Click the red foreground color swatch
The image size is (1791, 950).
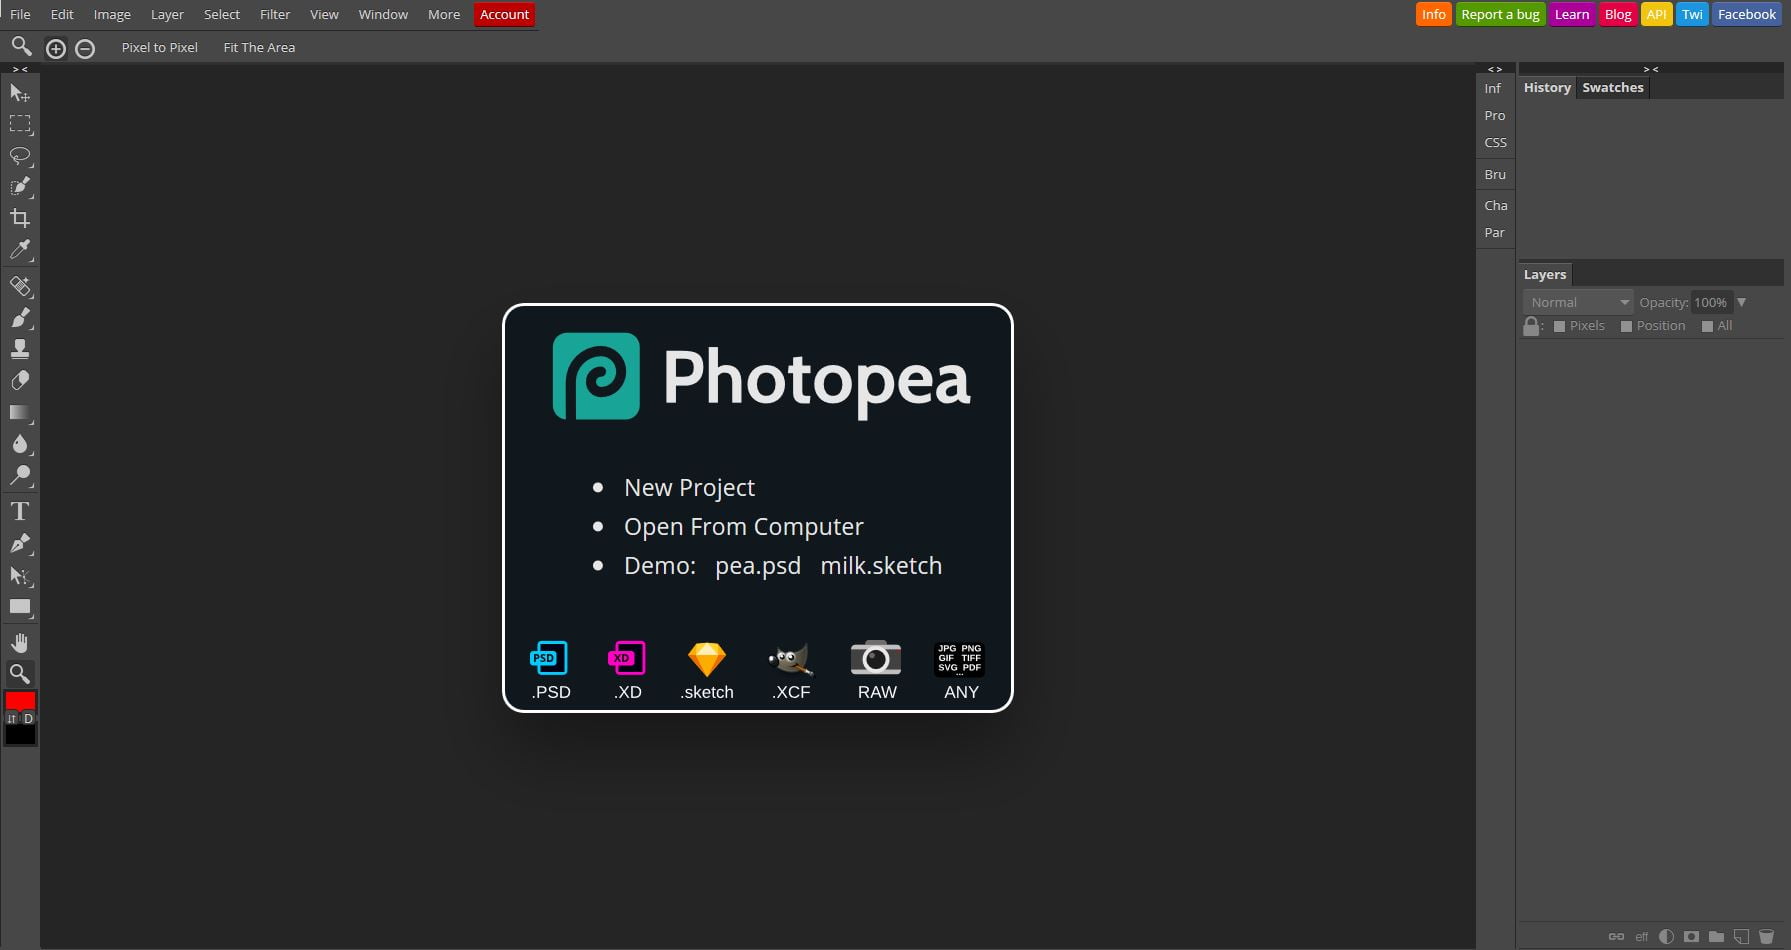pos(20,700)
